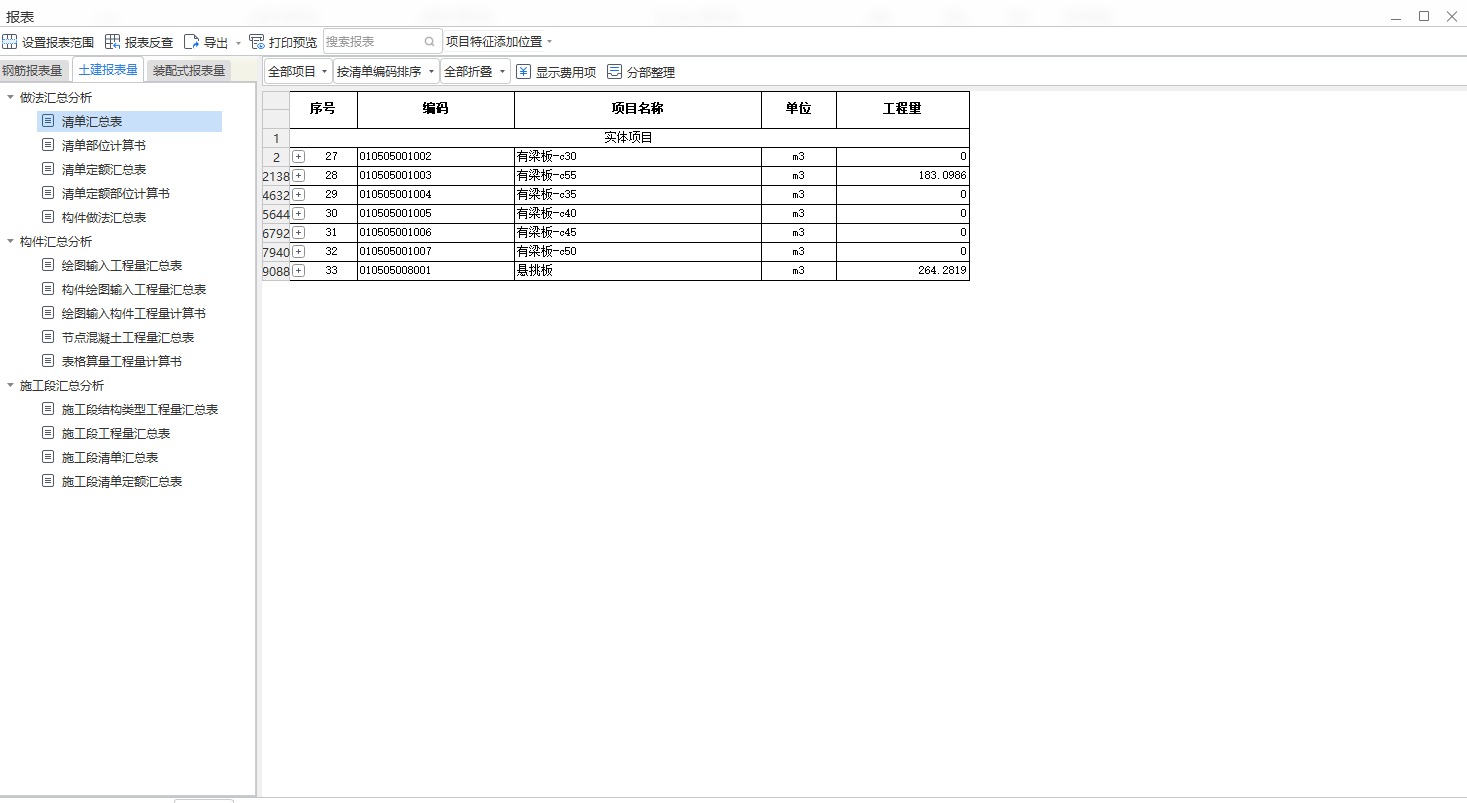Click the document icon beside 清单定额汇总表
The image size is (1467, 803).
tap(48, 169)
